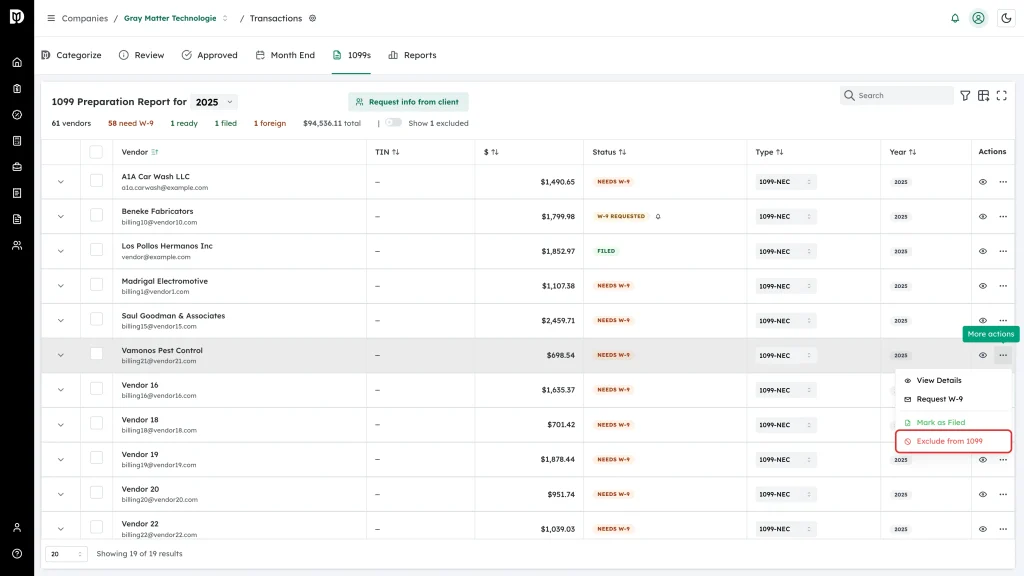Expand the Beneke Fabricators row
The height and width of the screenshot is (576, 1024).
pos(61,216)
